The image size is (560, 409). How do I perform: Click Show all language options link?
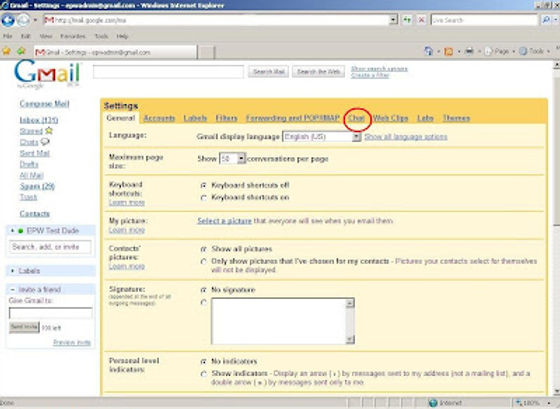pos(406,137)
